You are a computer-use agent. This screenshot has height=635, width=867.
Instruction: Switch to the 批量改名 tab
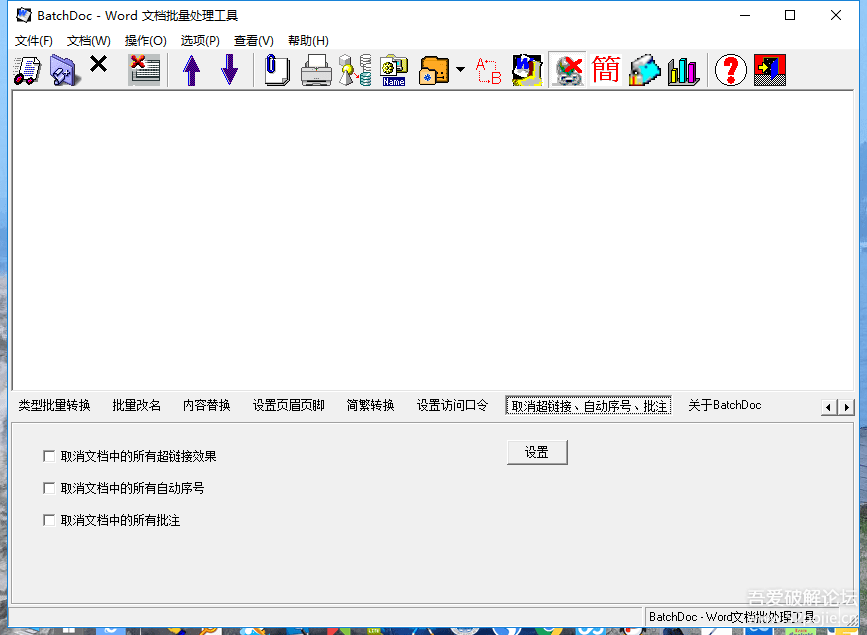click(x=137, y=405)
